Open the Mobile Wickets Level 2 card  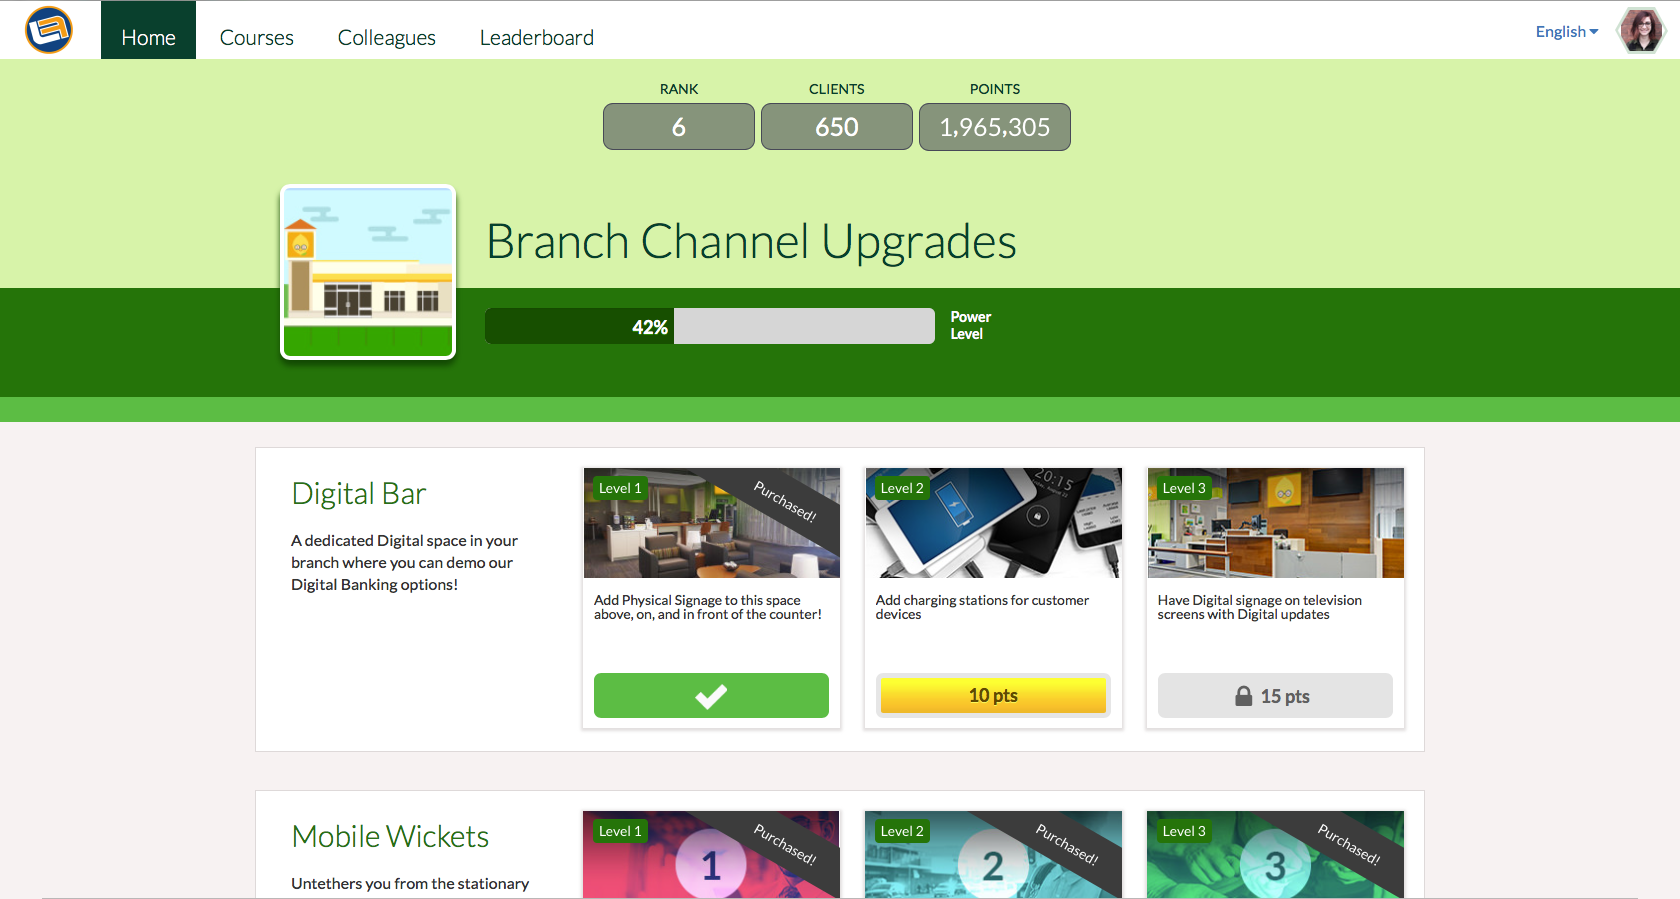point(994,855)
